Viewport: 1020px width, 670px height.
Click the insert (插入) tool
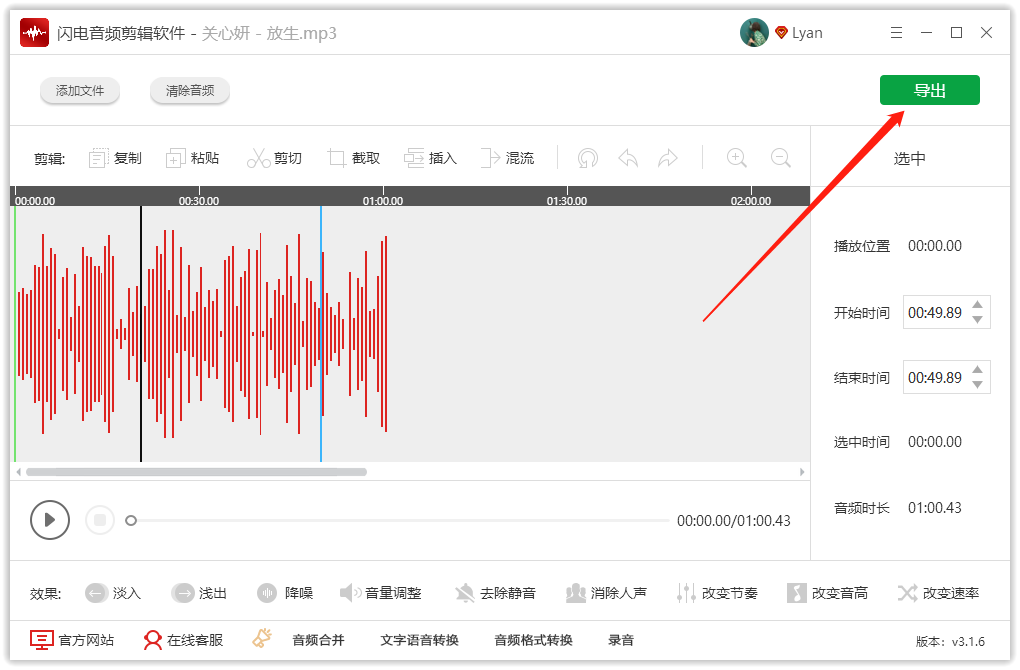(x=430, y=157)
